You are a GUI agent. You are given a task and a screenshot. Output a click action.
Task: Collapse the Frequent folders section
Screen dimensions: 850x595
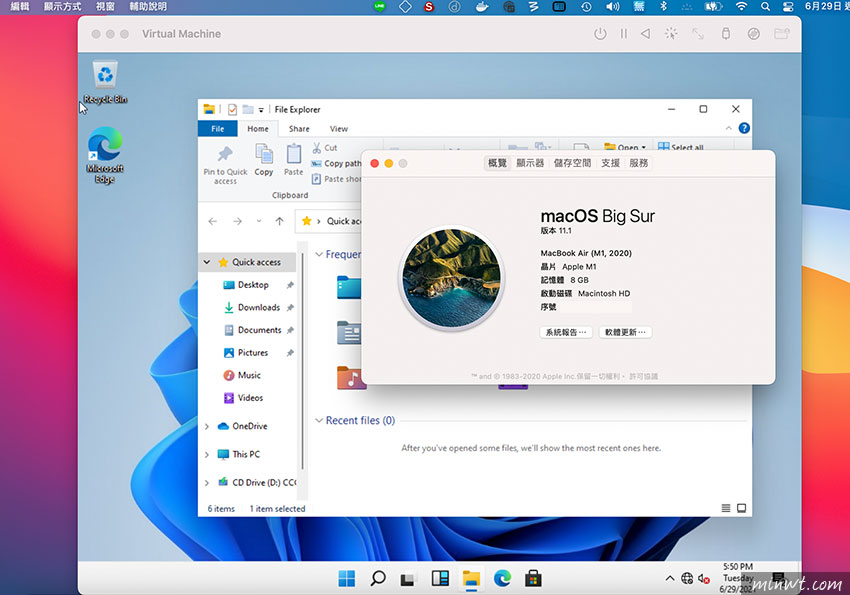pyautogui.click(x=319, y=254)
